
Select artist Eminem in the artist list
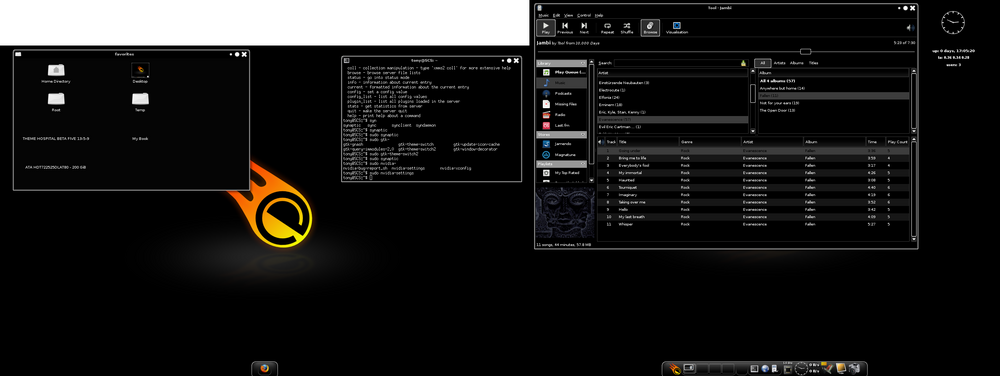click(672, 105)
